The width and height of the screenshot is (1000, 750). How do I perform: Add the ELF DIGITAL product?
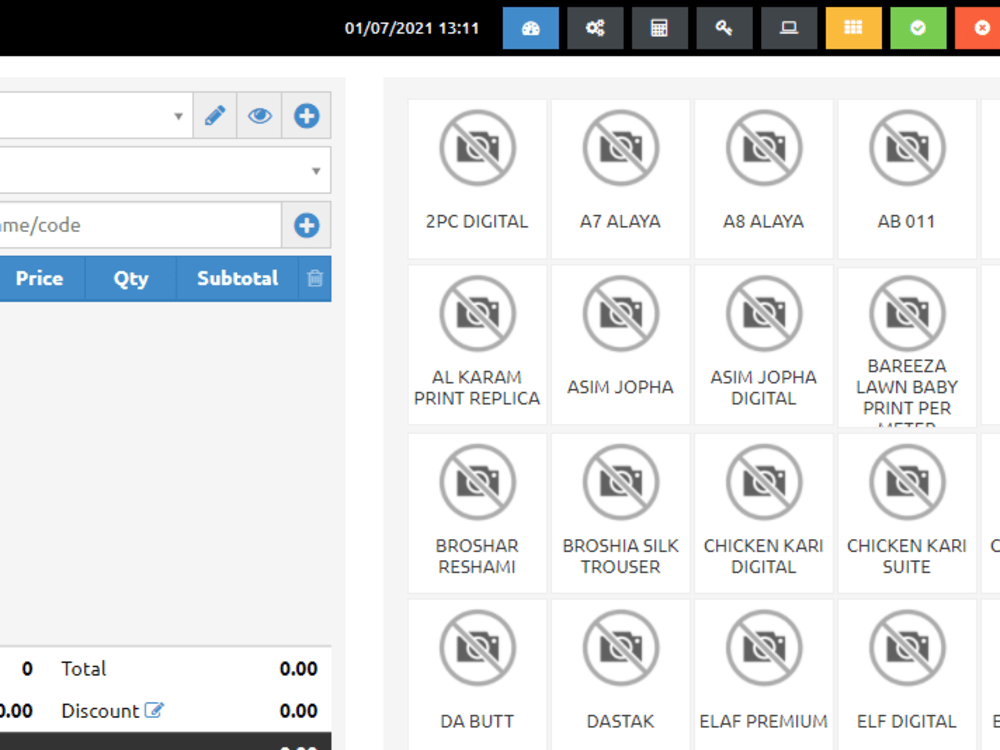point(907,676)
